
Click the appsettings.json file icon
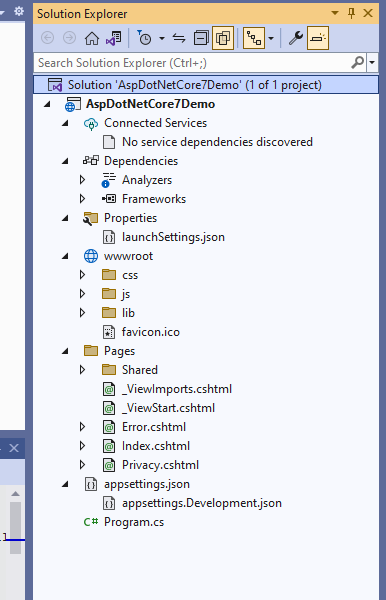point(91,484)
